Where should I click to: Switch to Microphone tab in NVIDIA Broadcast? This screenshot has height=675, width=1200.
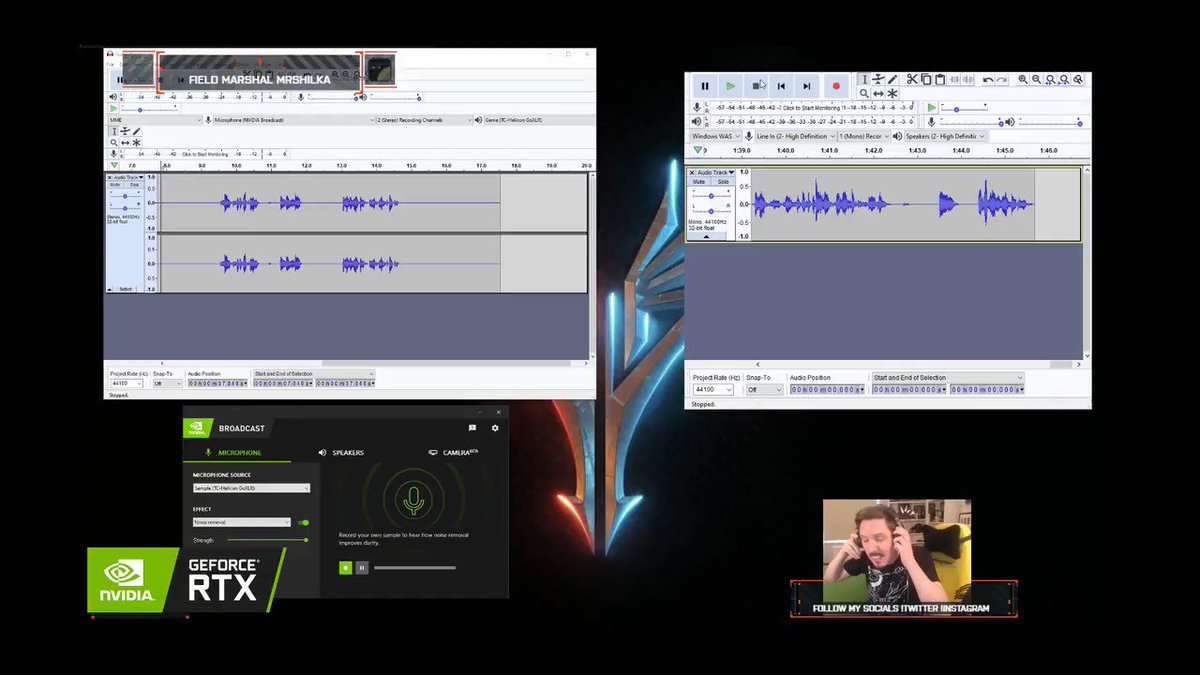click(x=236, y=452)
